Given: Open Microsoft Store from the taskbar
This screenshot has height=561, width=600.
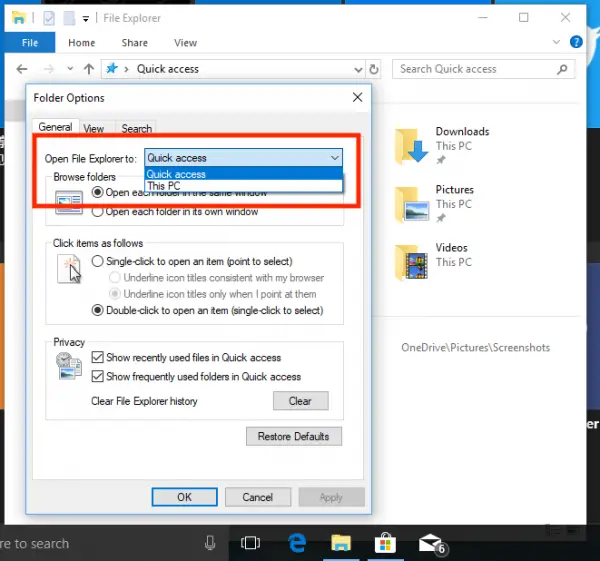Looking at the screenshot, I should point(385,543).
